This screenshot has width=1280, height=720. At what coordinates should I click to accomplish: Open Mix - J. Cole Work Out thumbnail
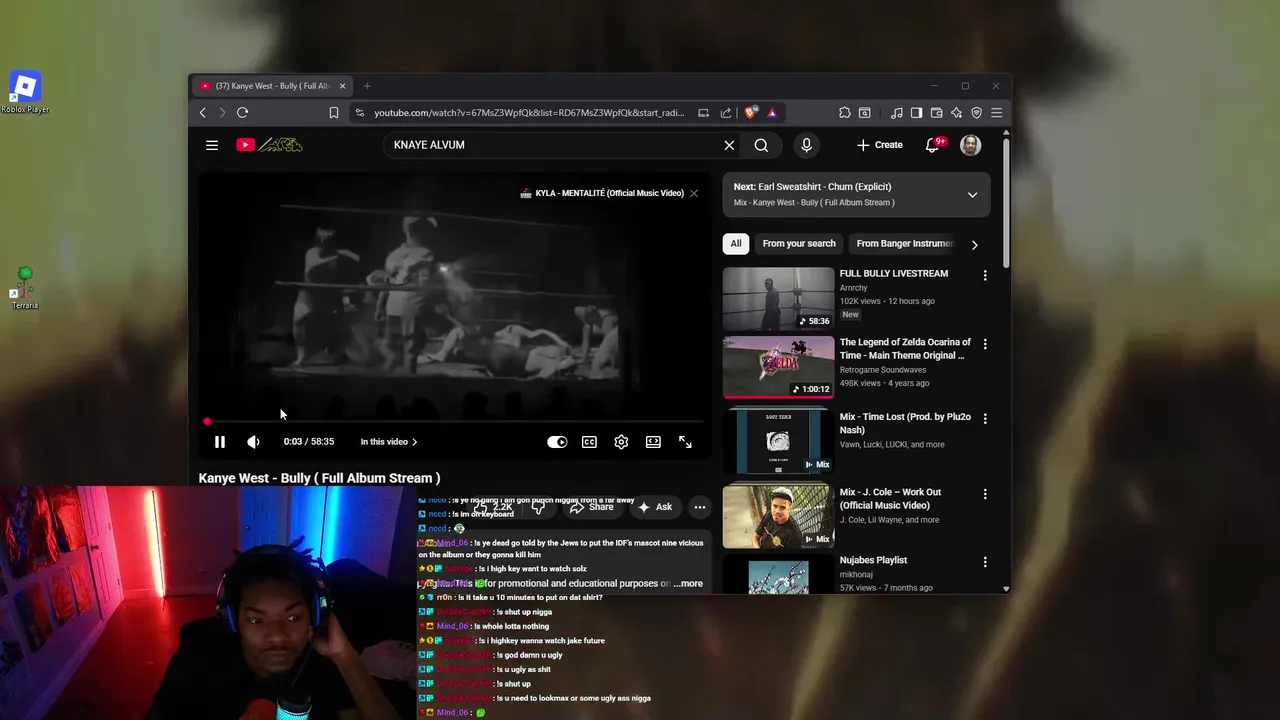(778, 517)
